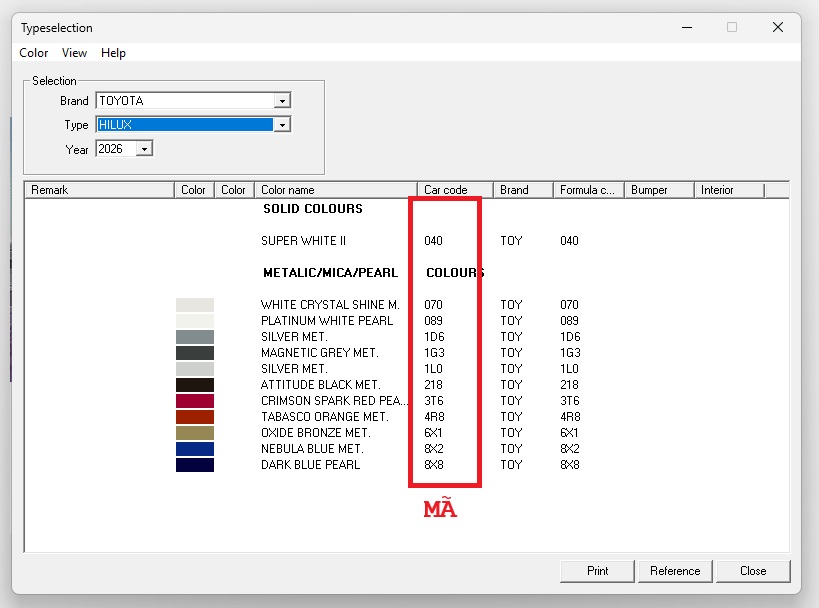Click the Interior column header
Viewport: 819px width, 608px height.
click(729, 190)
